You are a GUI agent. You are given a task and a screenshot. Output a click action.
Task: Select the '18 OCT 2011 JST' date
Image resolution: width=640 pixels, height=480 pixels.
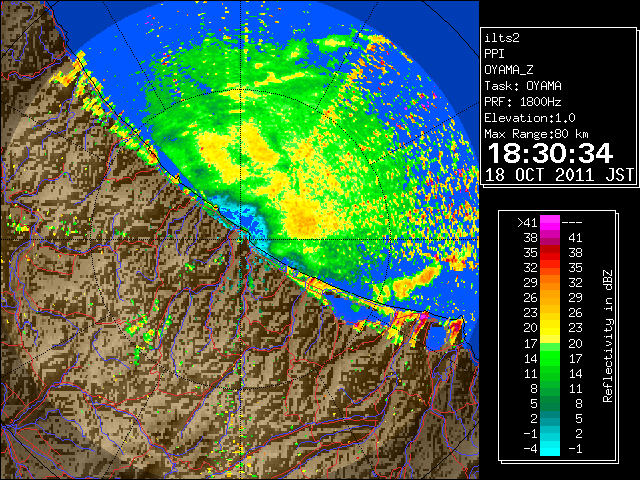pos(559,175)
